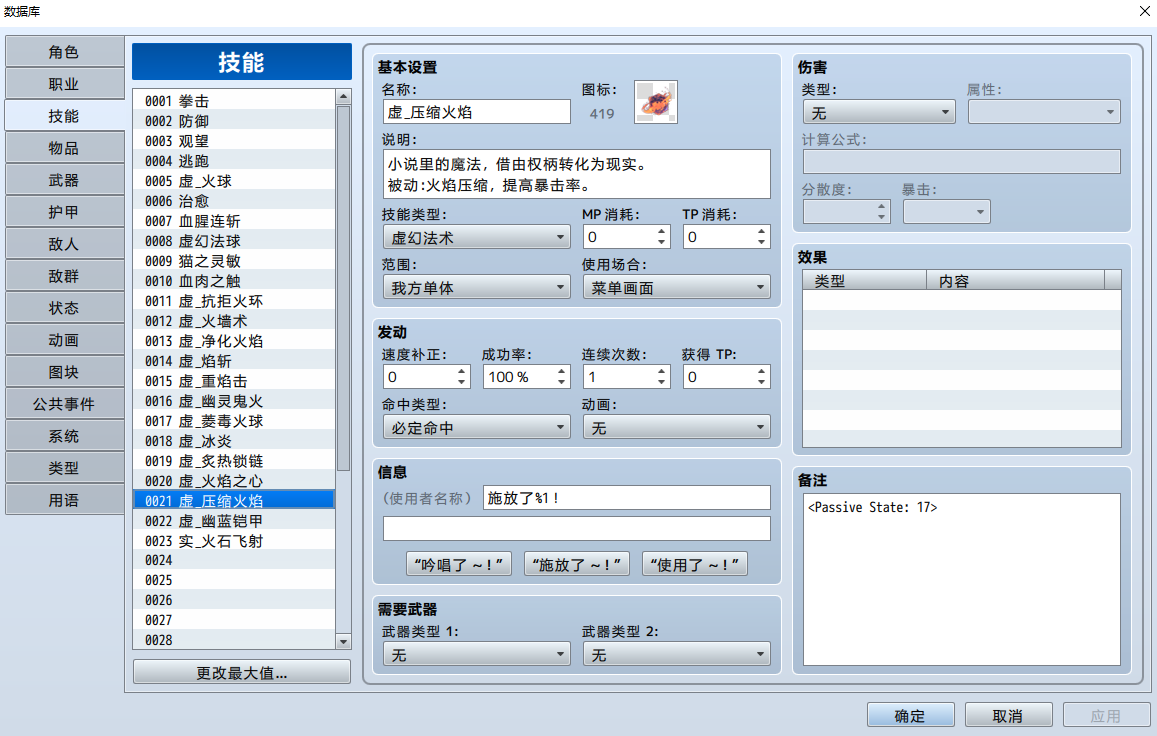
Task: Switch to the 武器 tab
Action: (x=64, y=180)
